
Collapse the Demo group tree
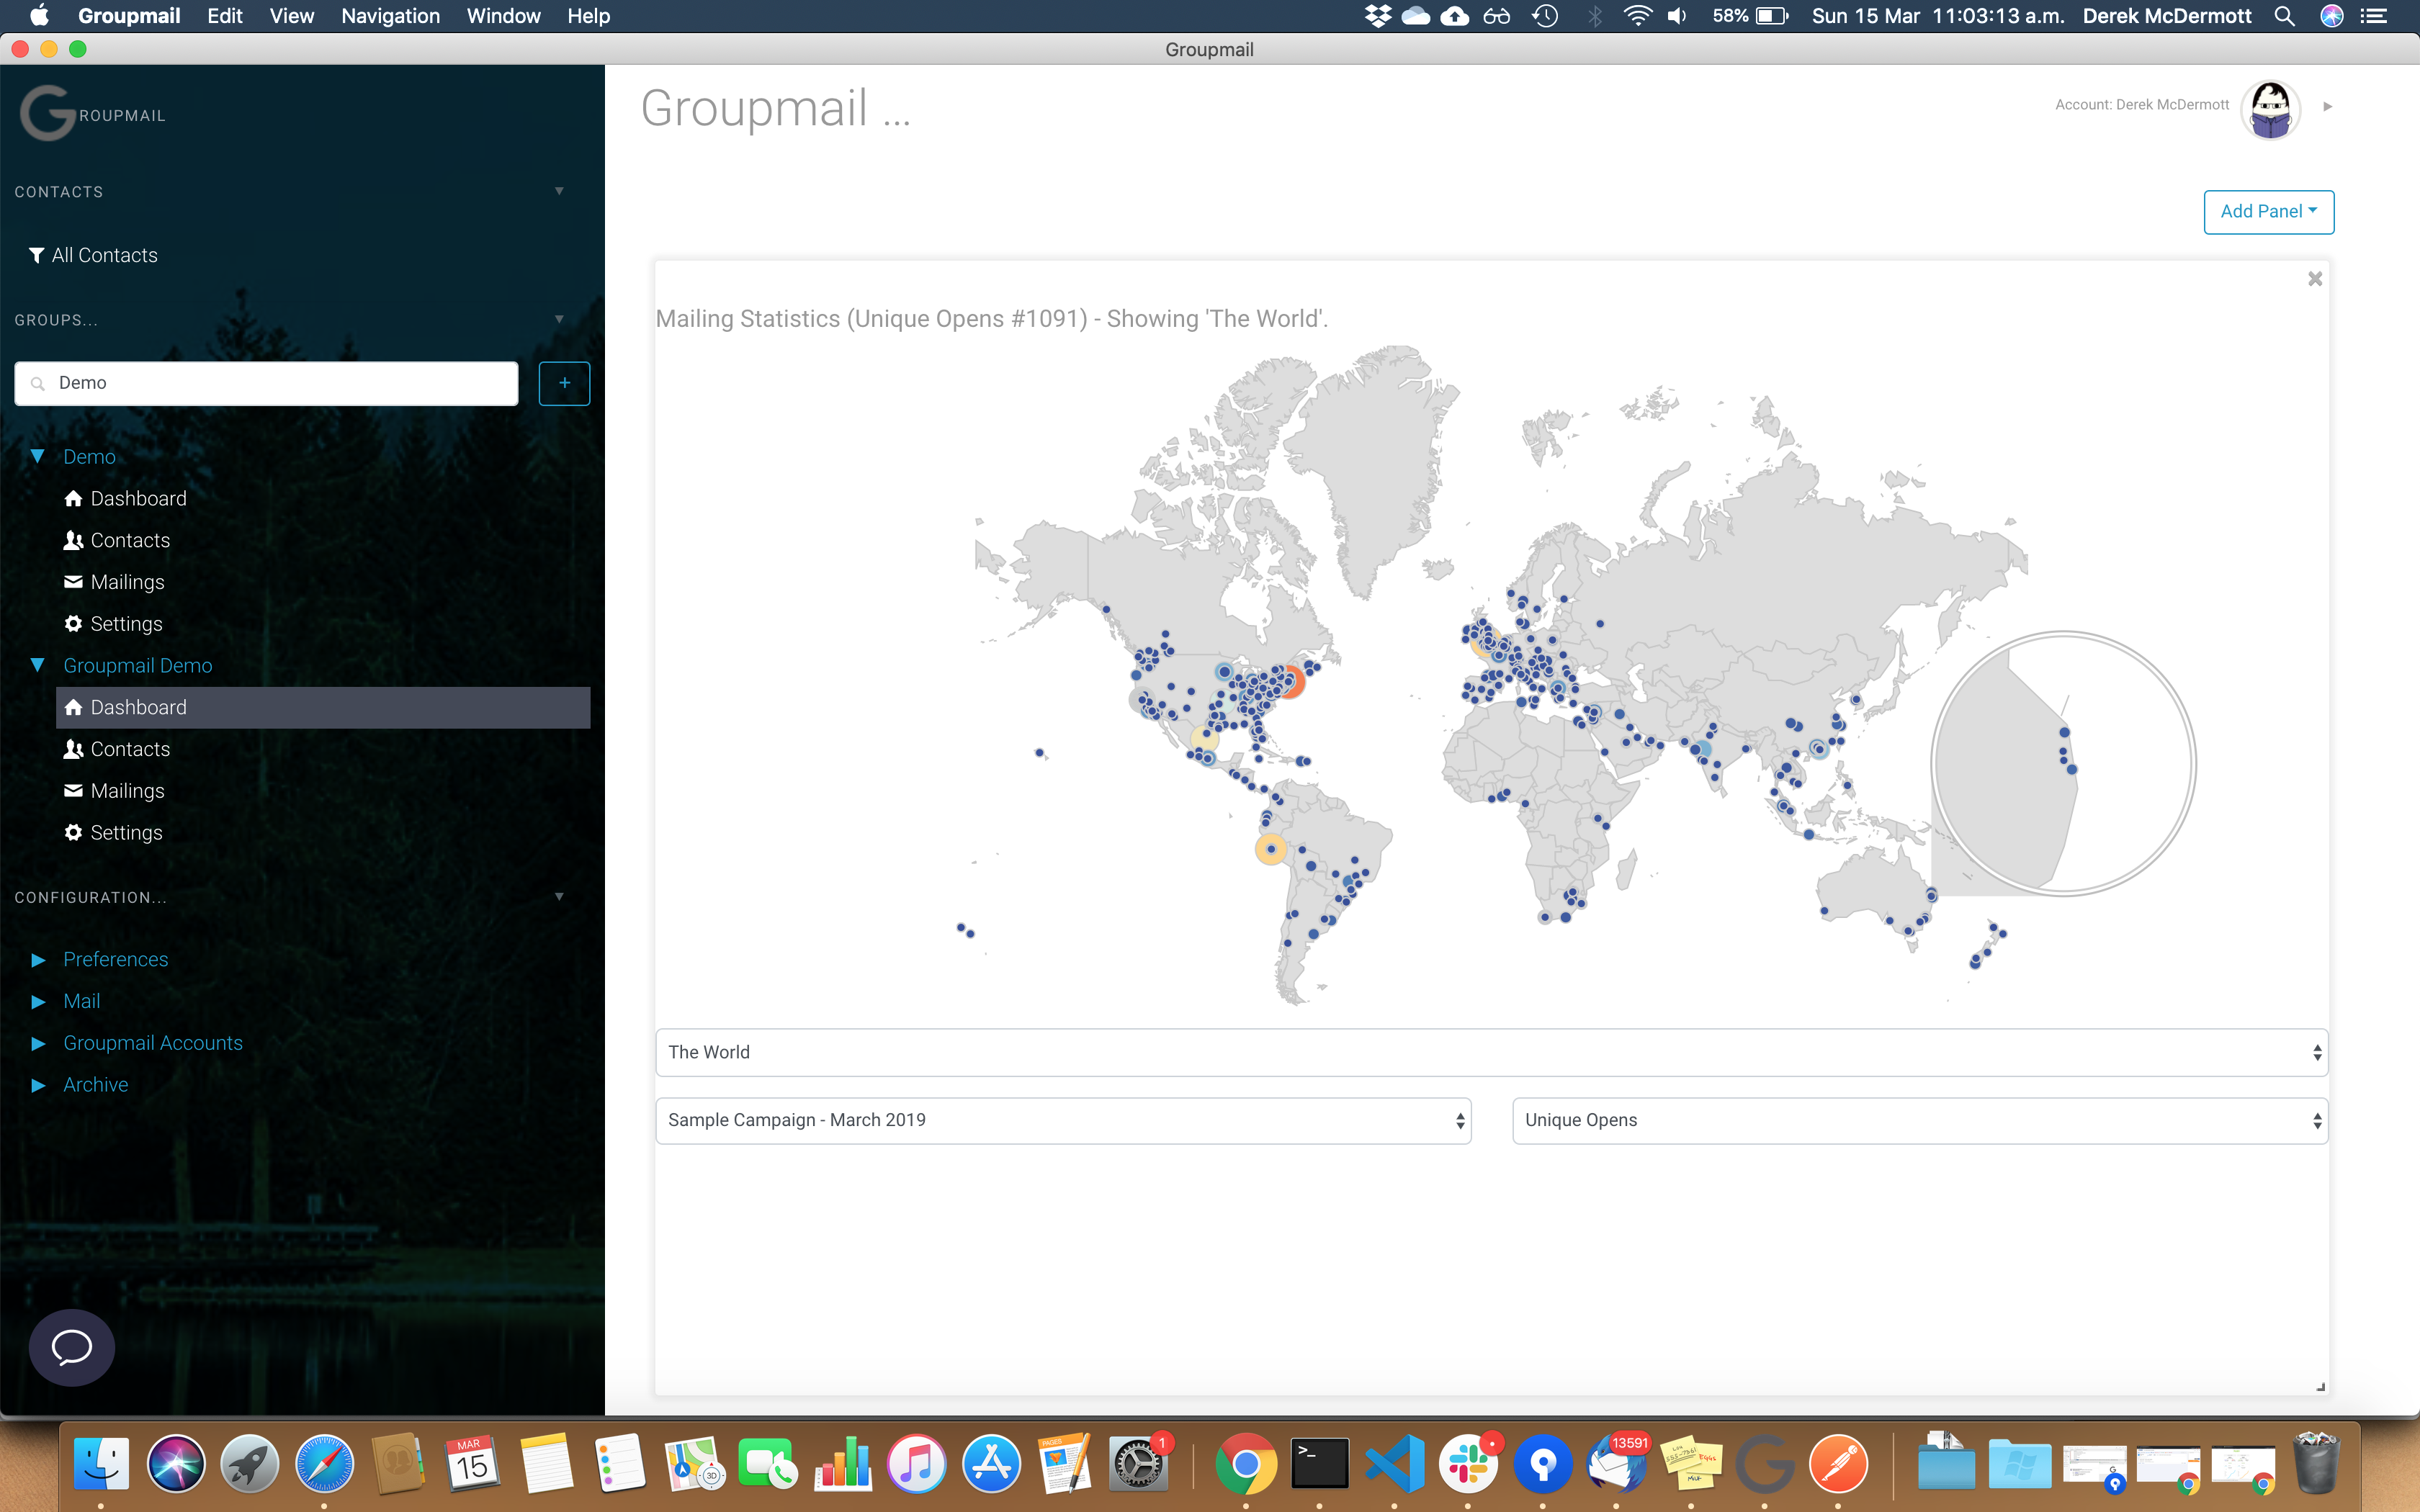click(38, 456)
